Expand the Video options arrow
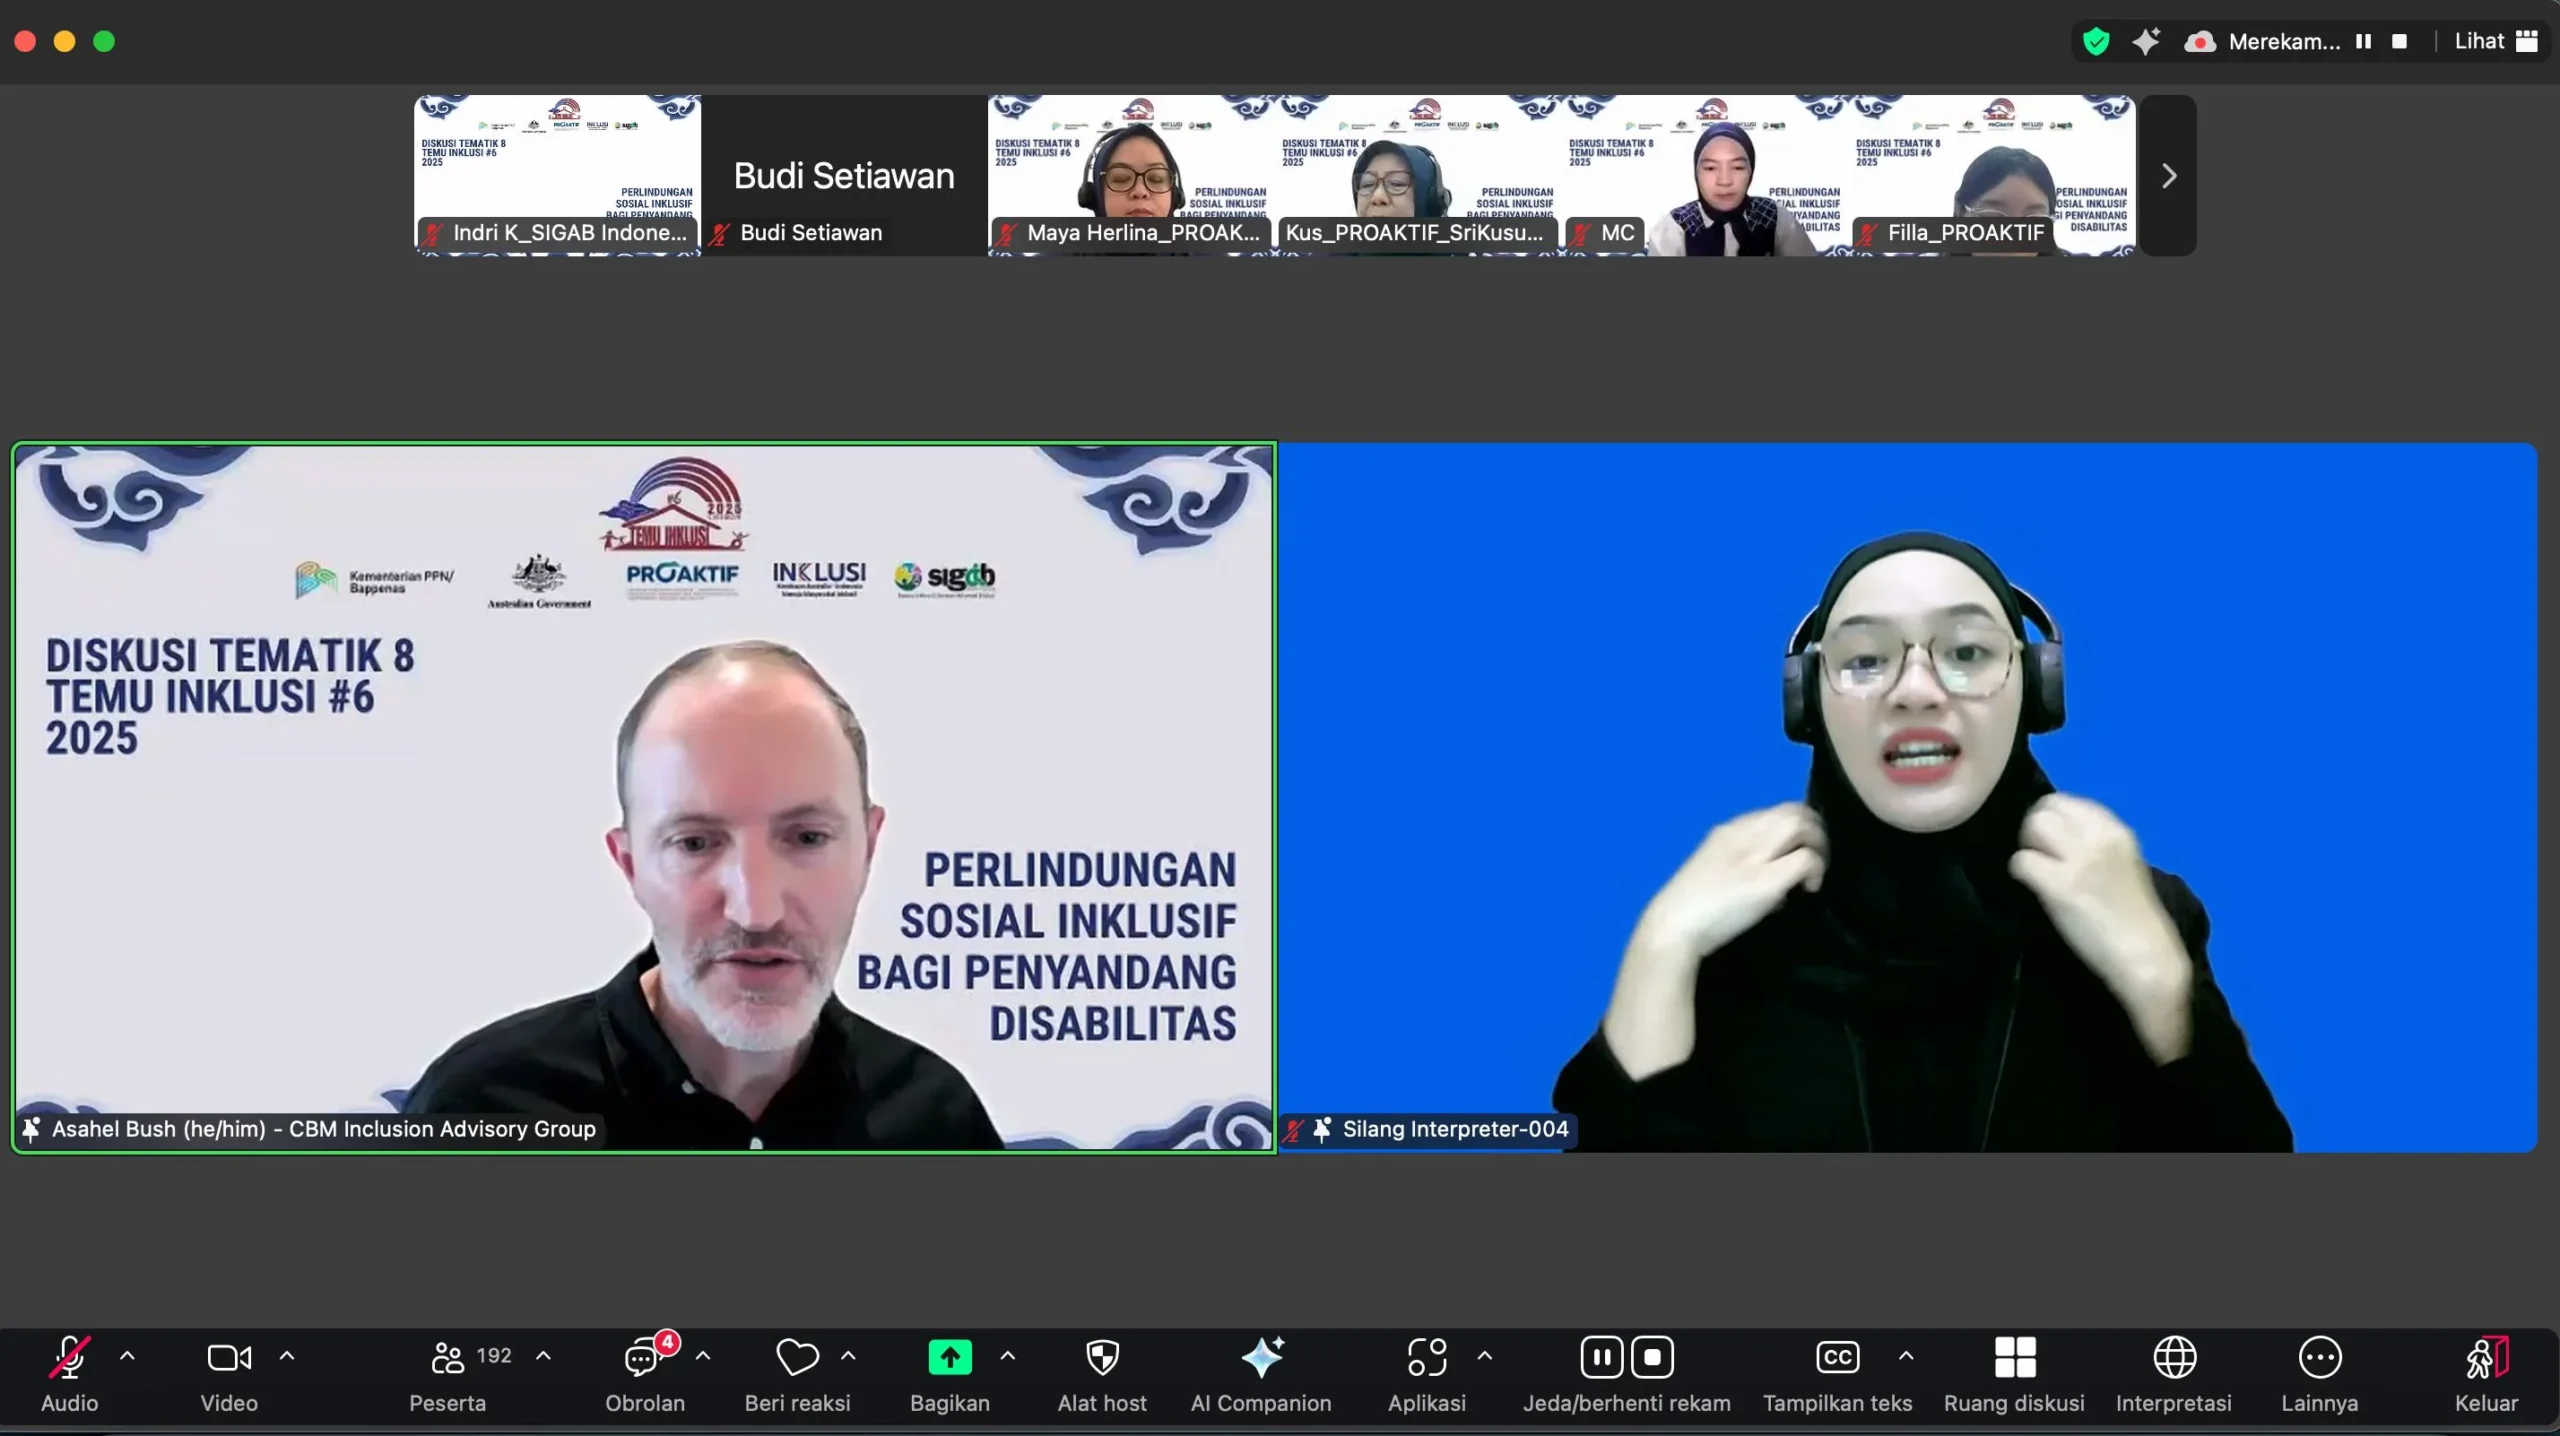The image size is (2560, 1436). pyautogui.click(x=287, y=1356)
